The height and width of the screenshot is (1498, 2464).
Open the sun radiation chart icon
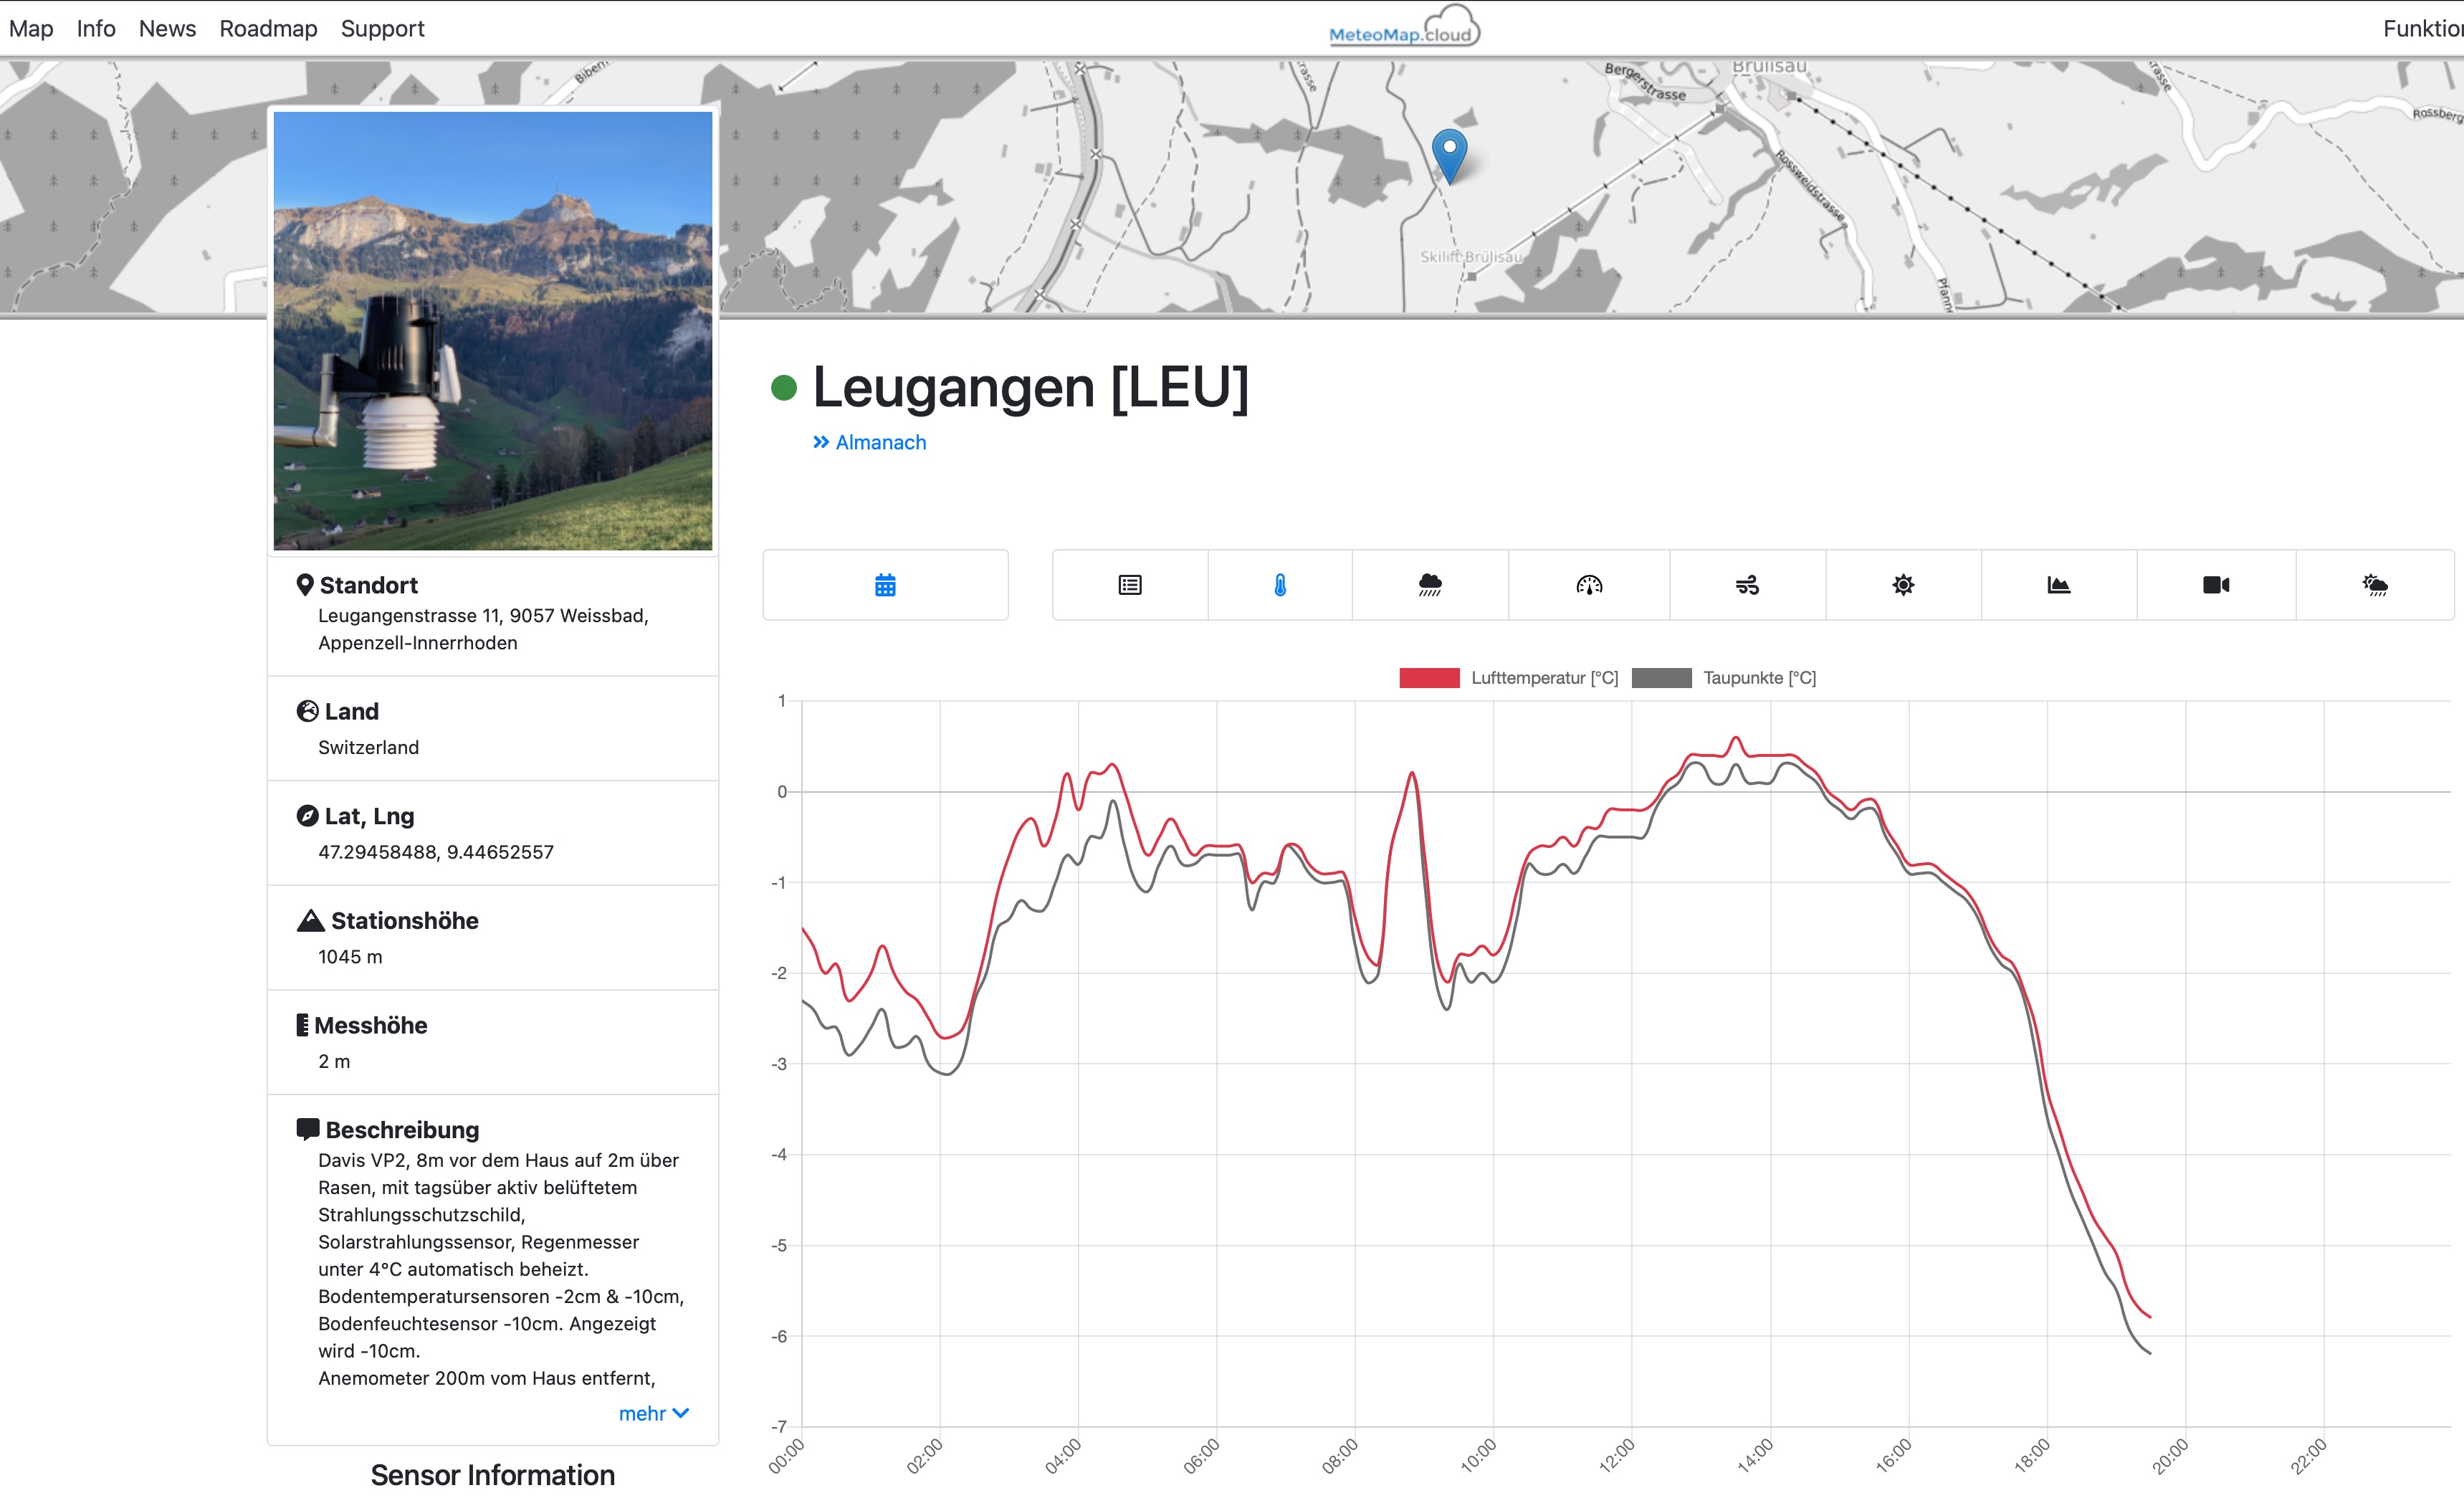point(1903,585)
